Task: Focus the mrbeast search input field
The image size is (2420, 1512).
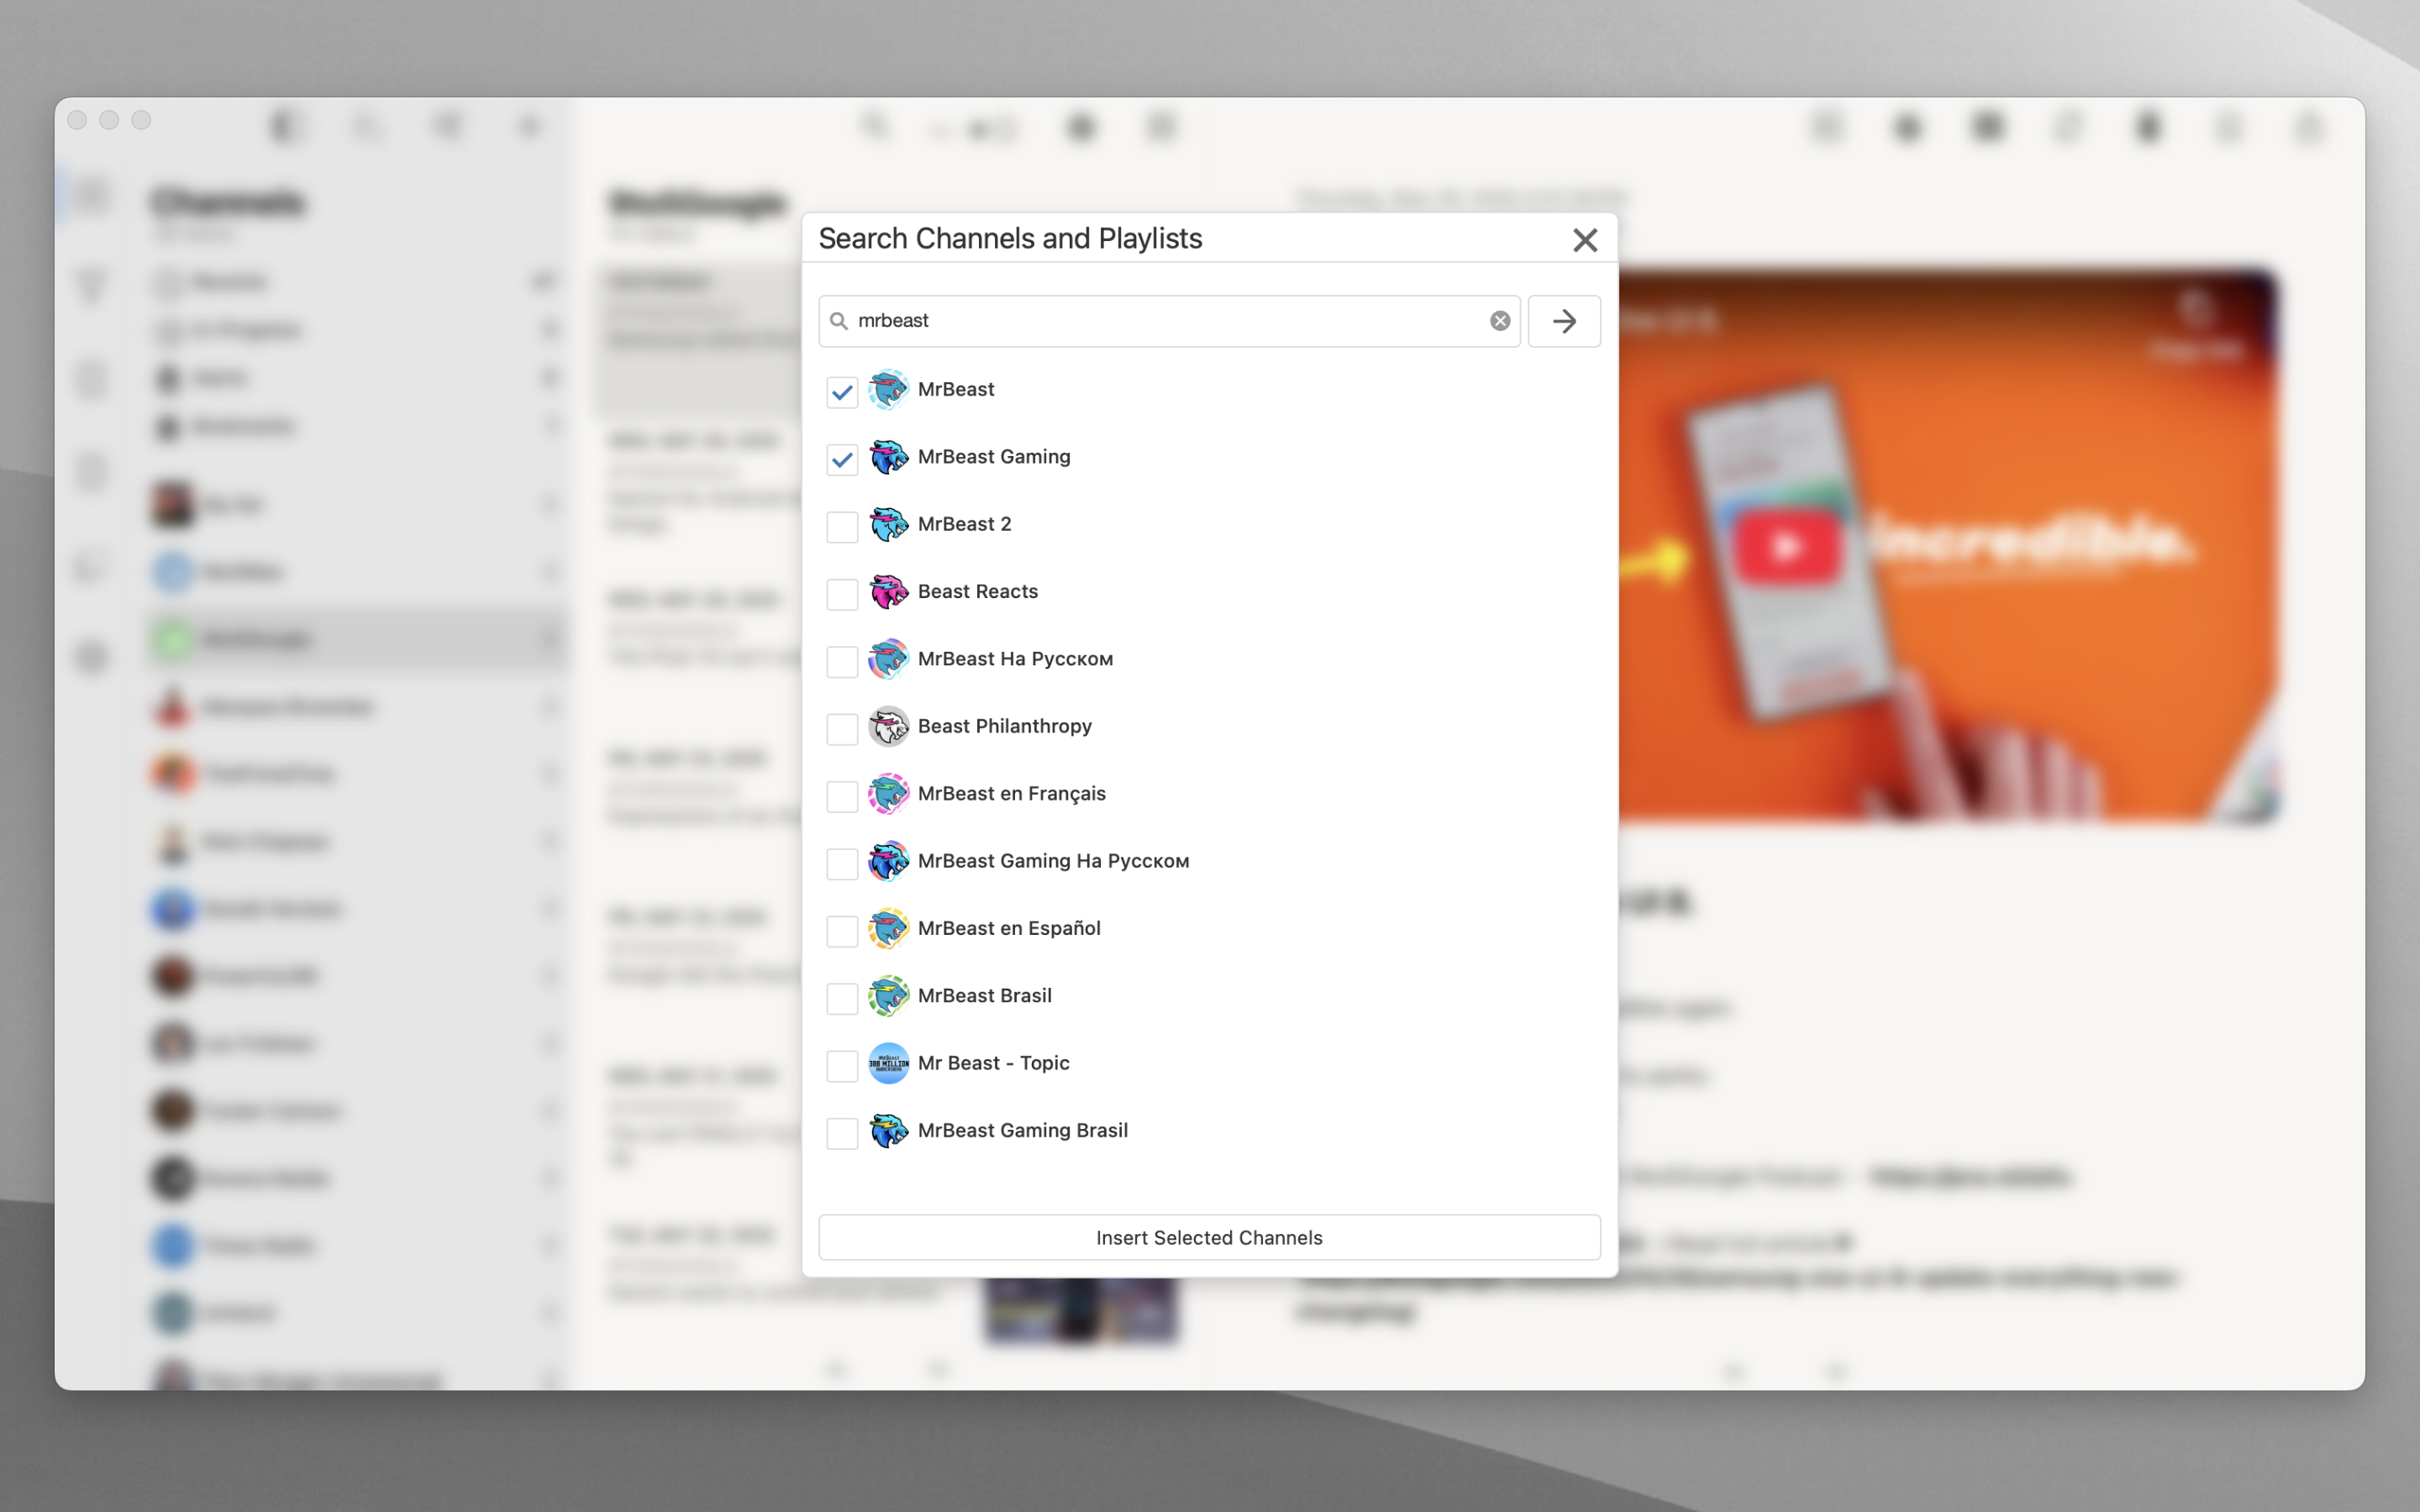Action: [x=1160, y=321]
